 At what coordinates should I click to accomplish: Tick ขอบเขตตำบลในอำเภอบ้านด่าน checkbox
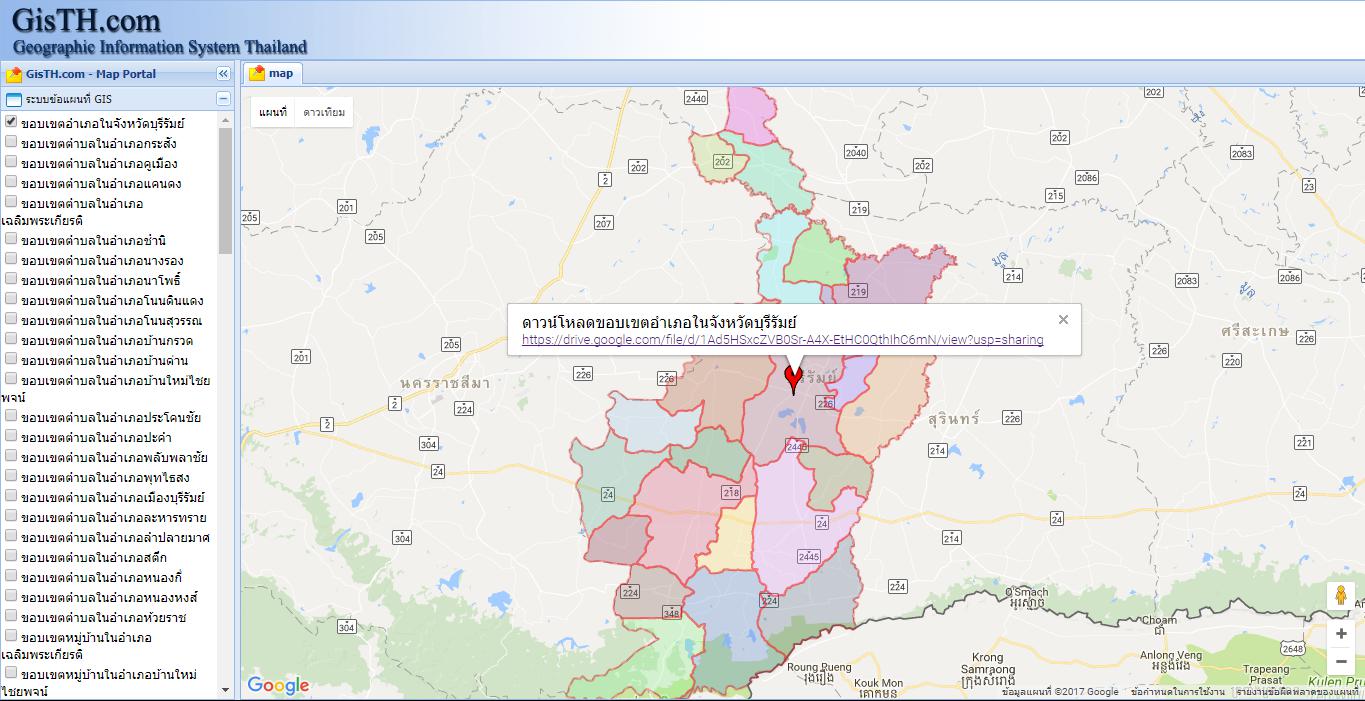point(11,359)
